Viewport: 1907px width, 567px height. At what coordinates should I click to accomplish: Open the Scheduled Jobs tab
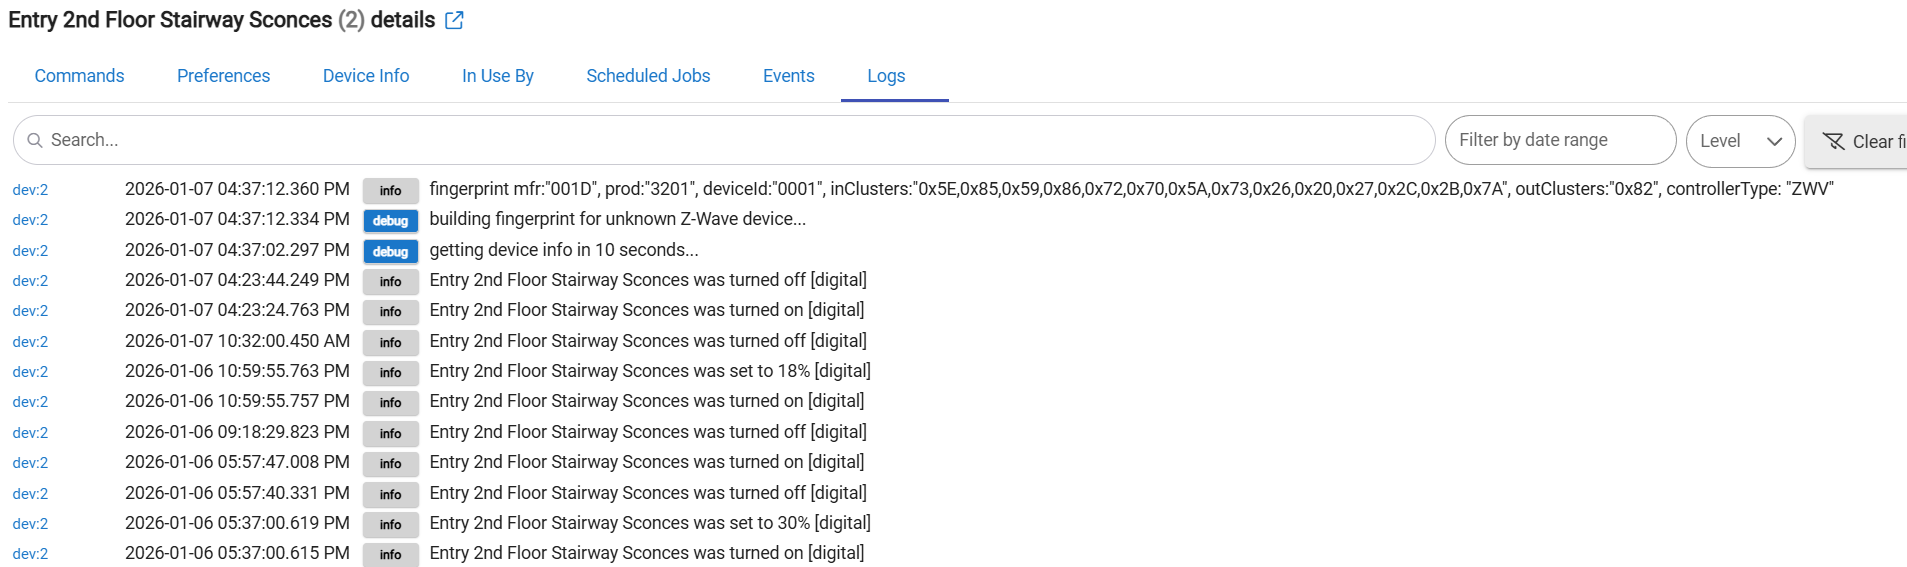click(648, 76)
